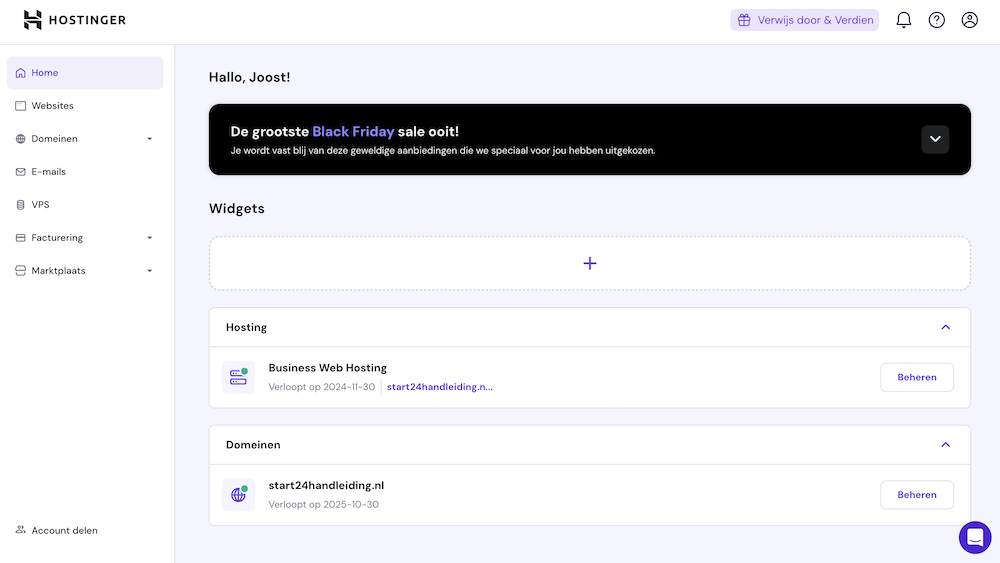1000x563 pixels.
Task: Expand the Domeinen sidebar menu
Action: pyautogui.click(x=149, y=139)
